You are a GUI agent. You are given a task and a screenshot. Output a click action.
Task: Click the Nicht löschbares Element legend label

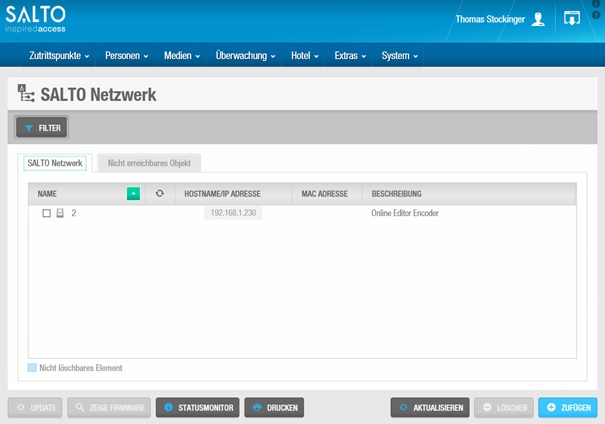(x=81, y=368)
